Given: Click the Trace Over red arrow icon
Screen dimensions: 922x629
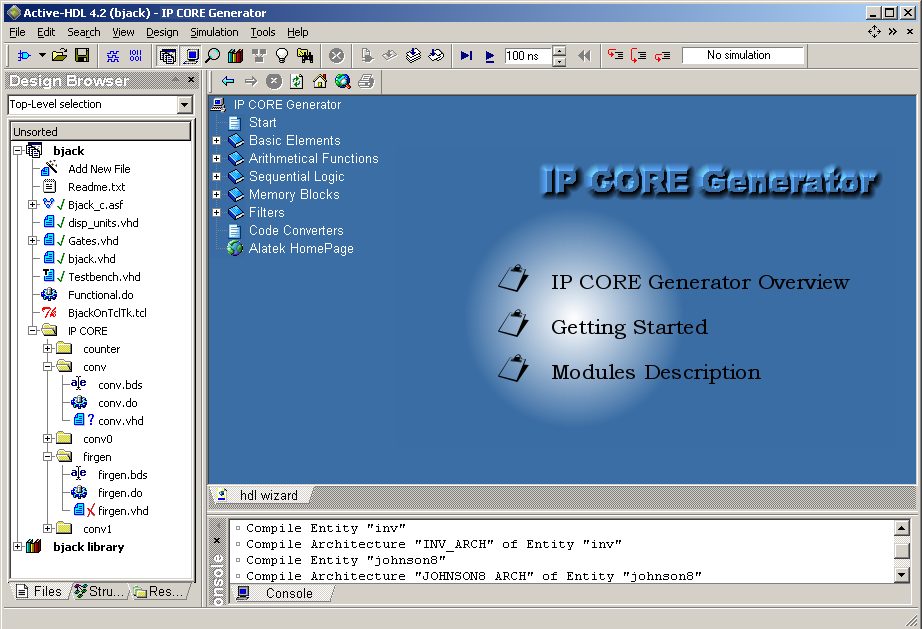Looking at the screenshot, I should pos(639,56).
